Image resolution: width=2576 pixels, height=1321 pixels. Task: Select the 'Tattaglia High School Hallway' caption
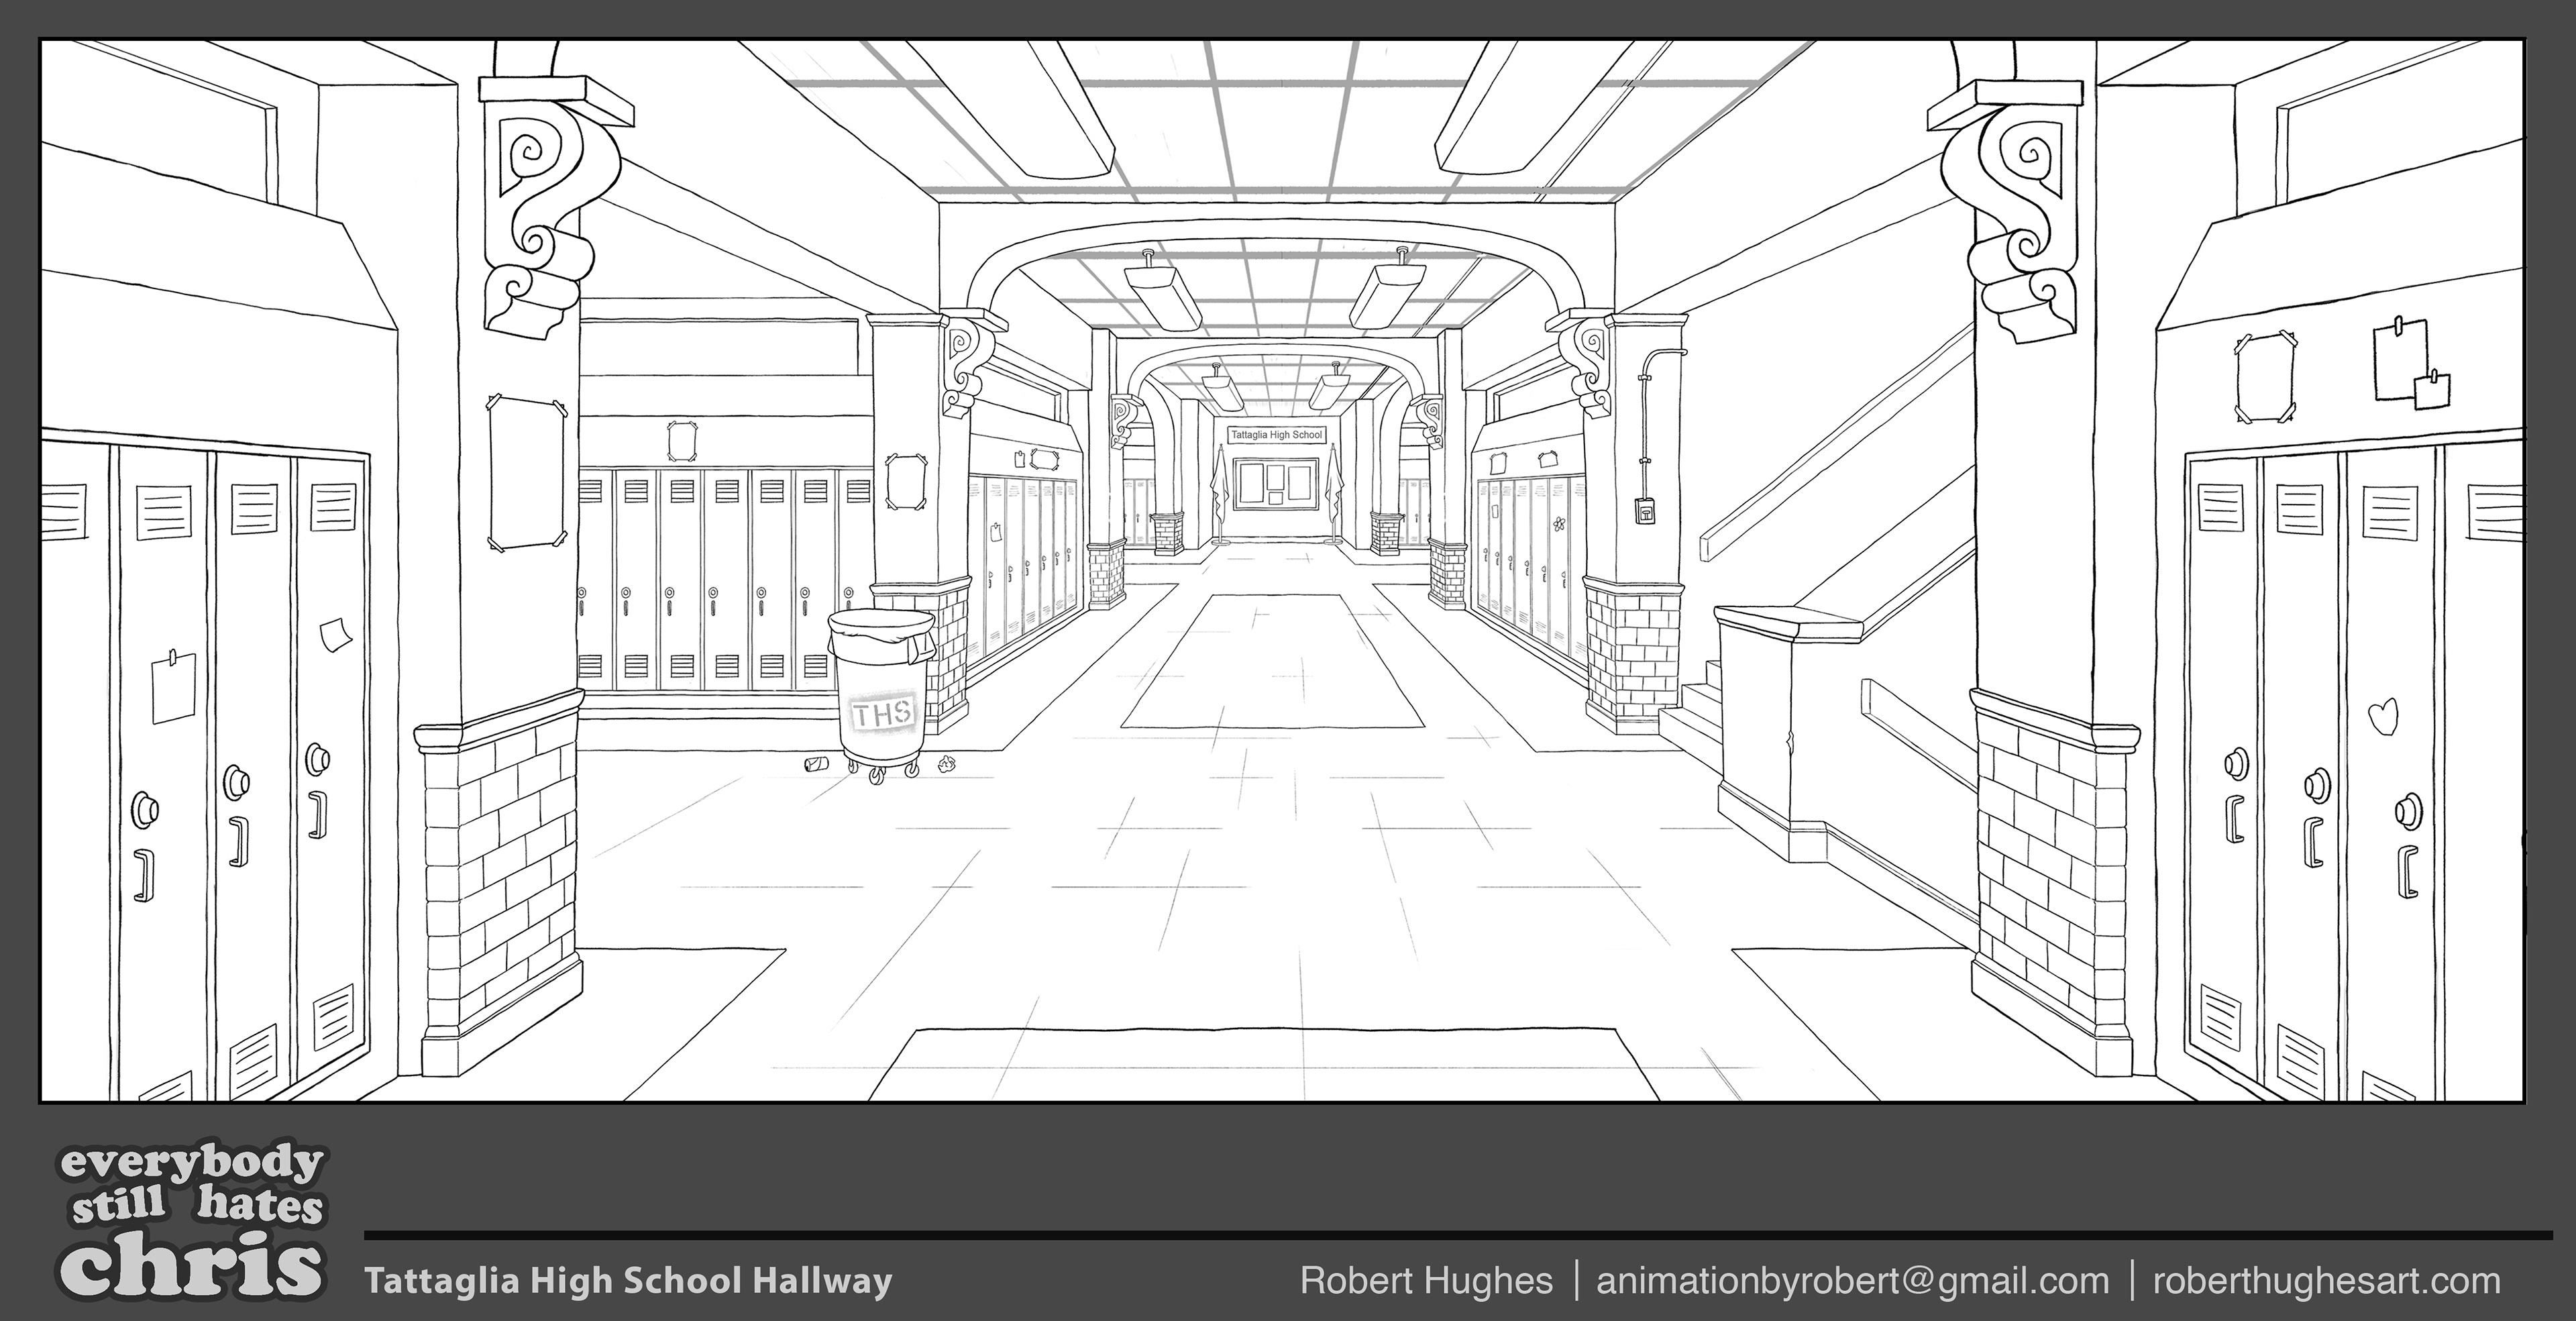(627, 1281)
